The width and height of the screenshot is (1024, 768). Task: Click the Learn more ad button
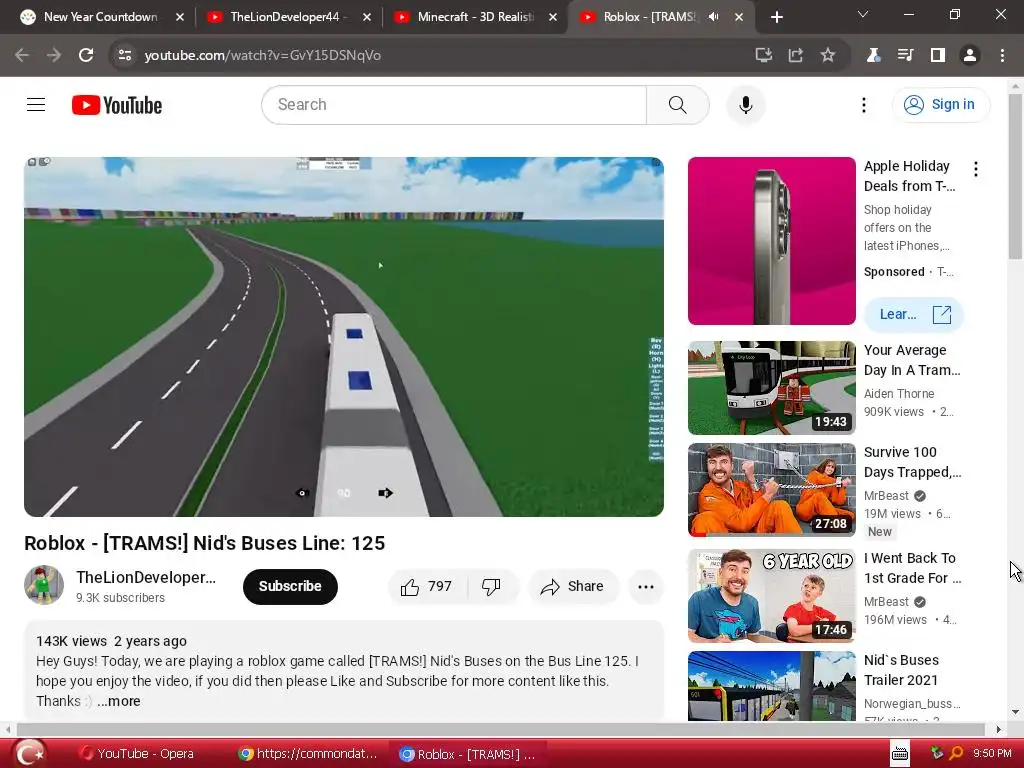[914, 315]
